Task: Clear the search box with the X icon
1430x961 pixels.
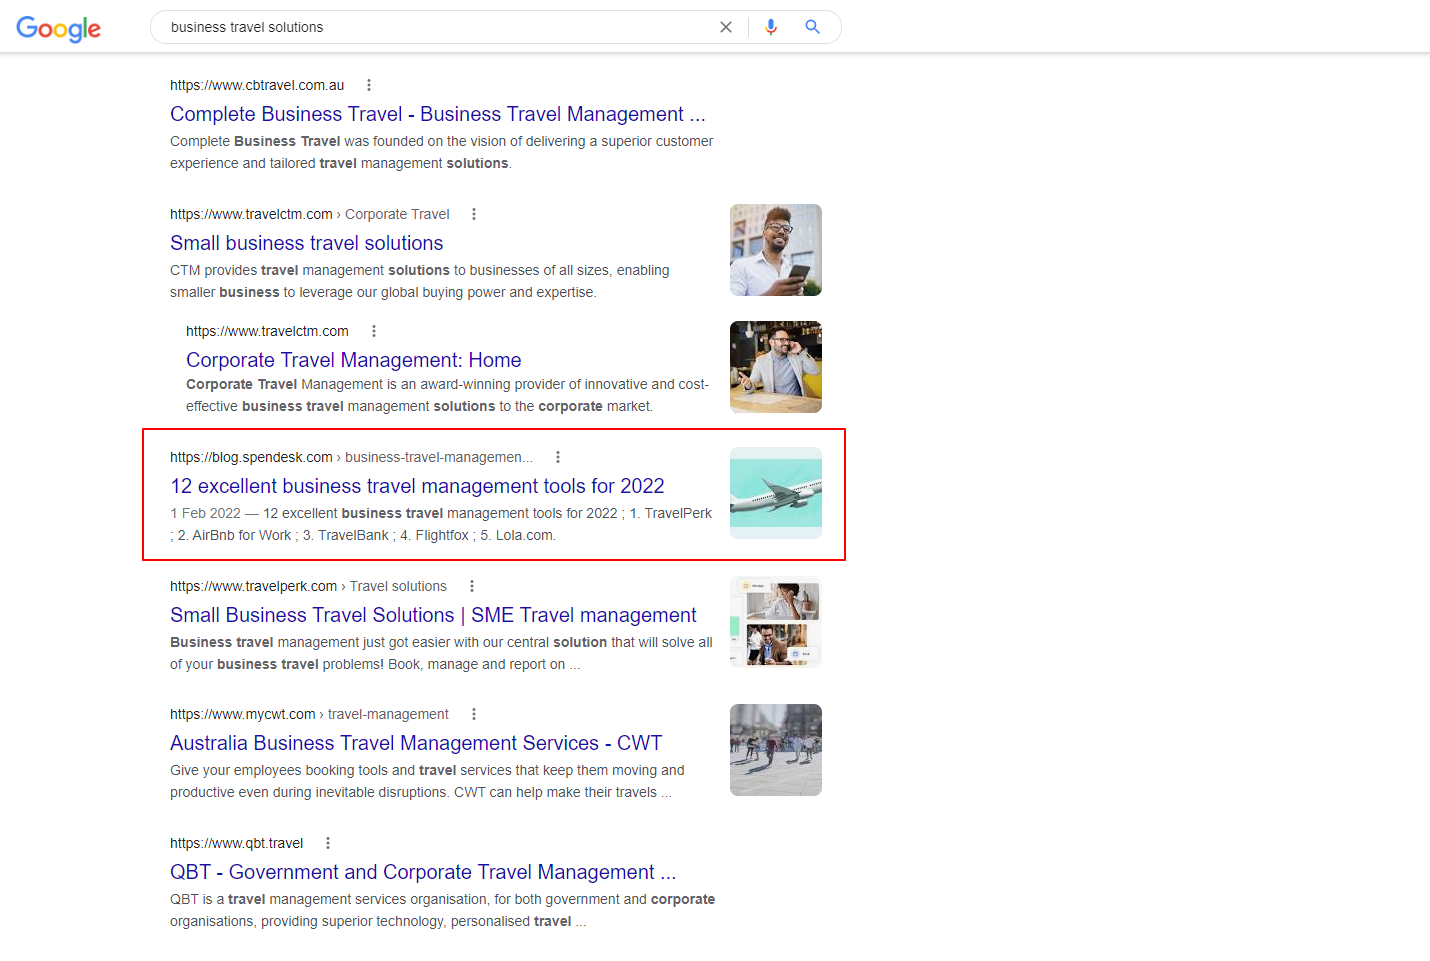Action: [x=726, y=27]
